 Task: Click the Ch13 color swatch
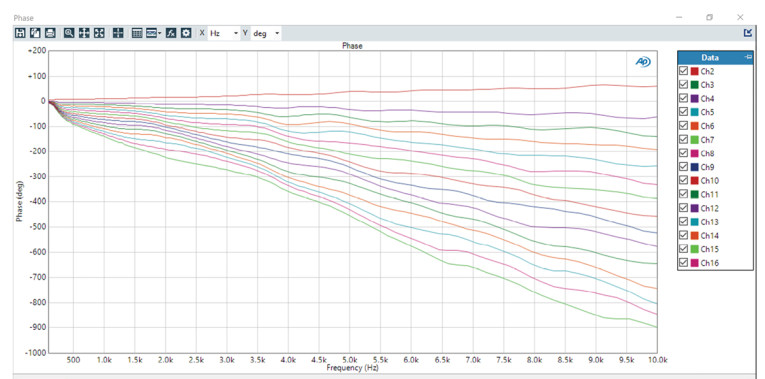click(695, 221)
